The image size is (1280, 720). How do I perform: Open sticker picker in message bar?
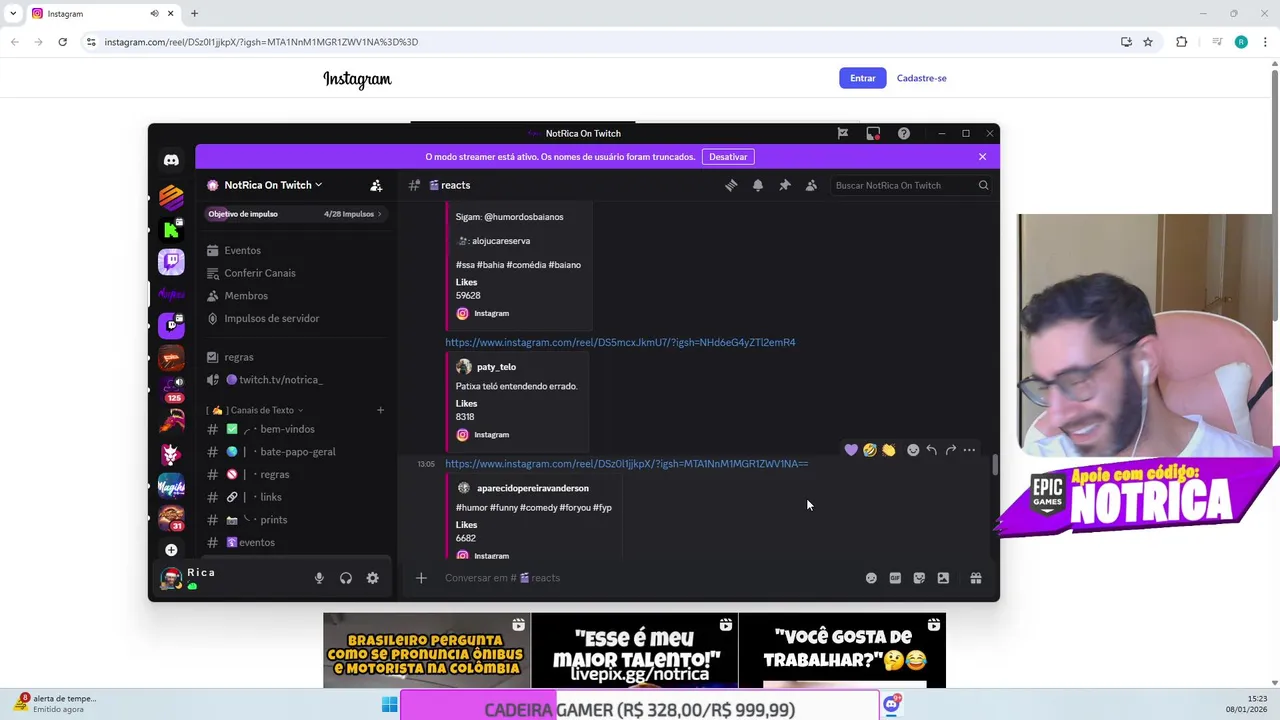919,578
